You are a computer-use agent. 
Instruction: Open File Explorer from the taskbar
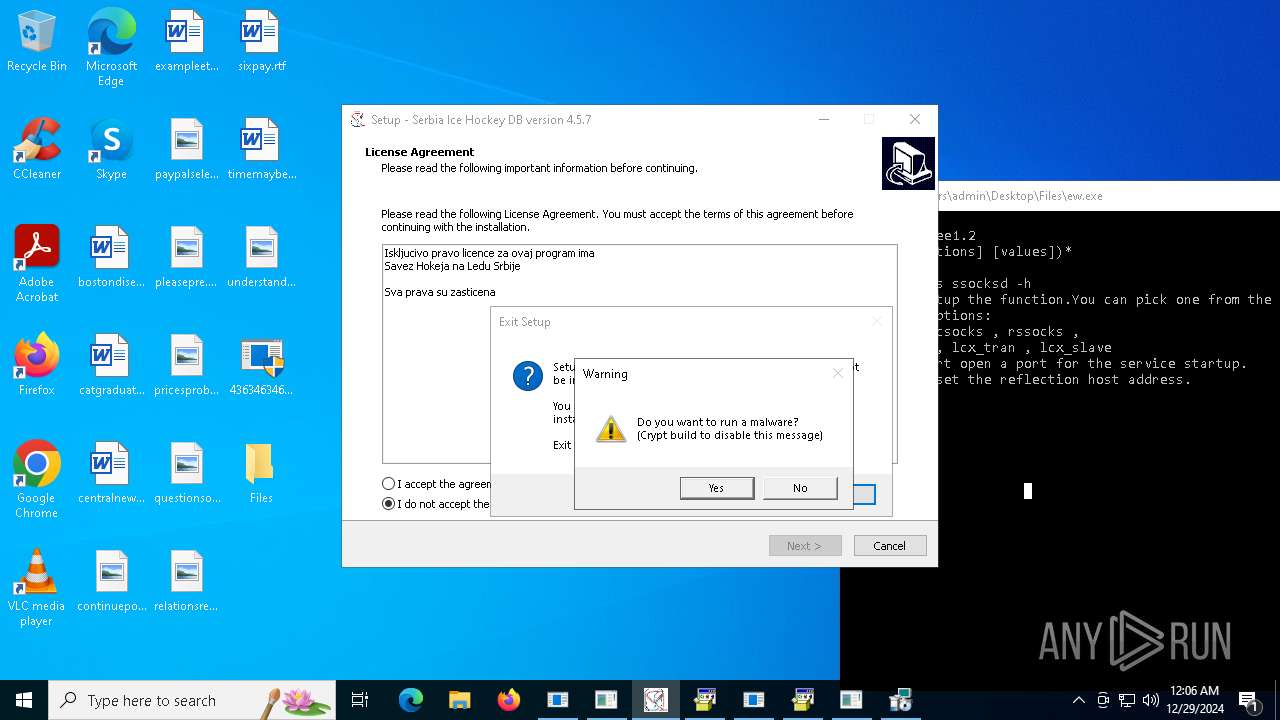coord(459,700)
